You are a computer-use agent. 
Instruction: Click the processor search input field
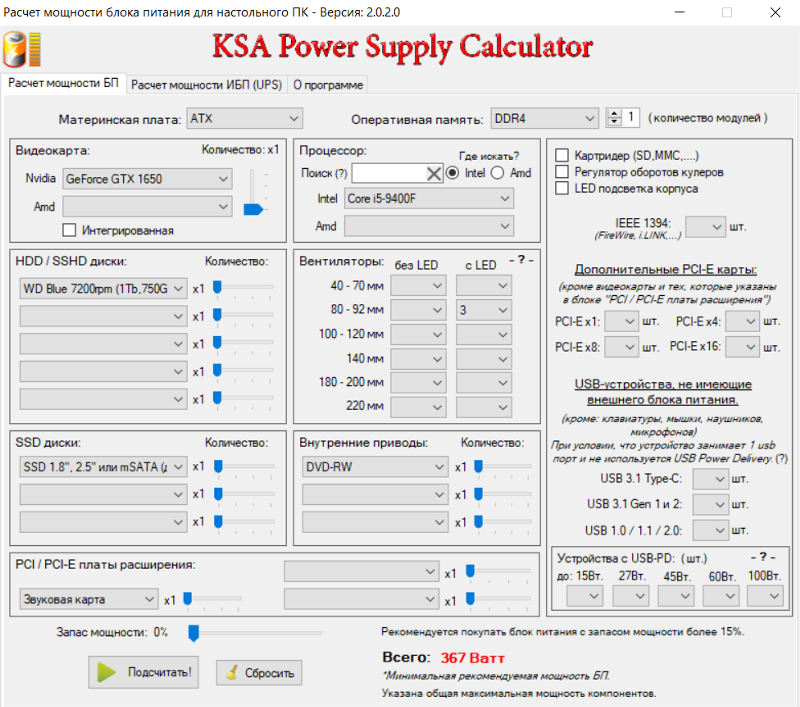(390, 173)
